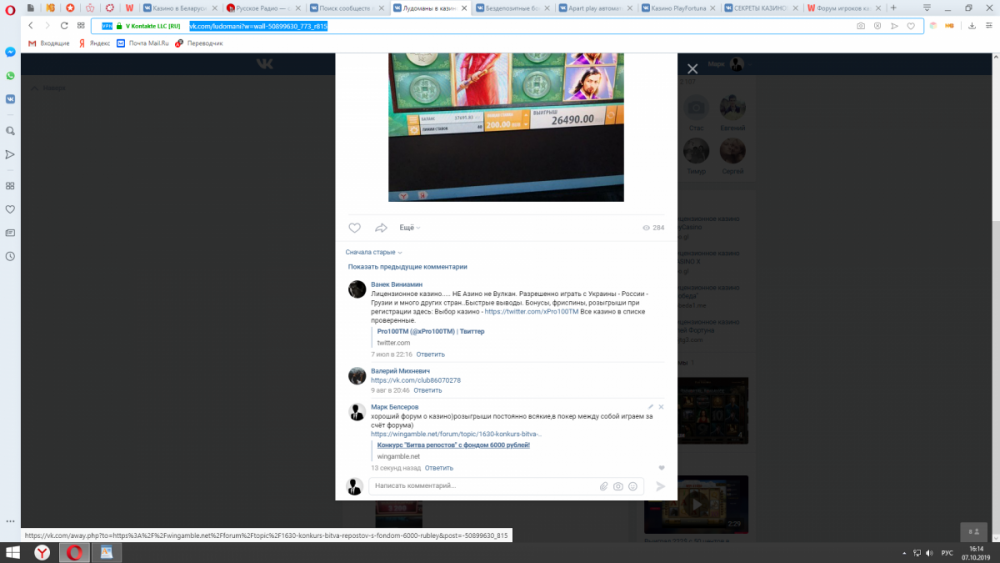Image resolution: width=1000 pixels, height=563 pixels.
Task: Open the twitter.com/xPro100TM link
Action: tap(531, 312)
